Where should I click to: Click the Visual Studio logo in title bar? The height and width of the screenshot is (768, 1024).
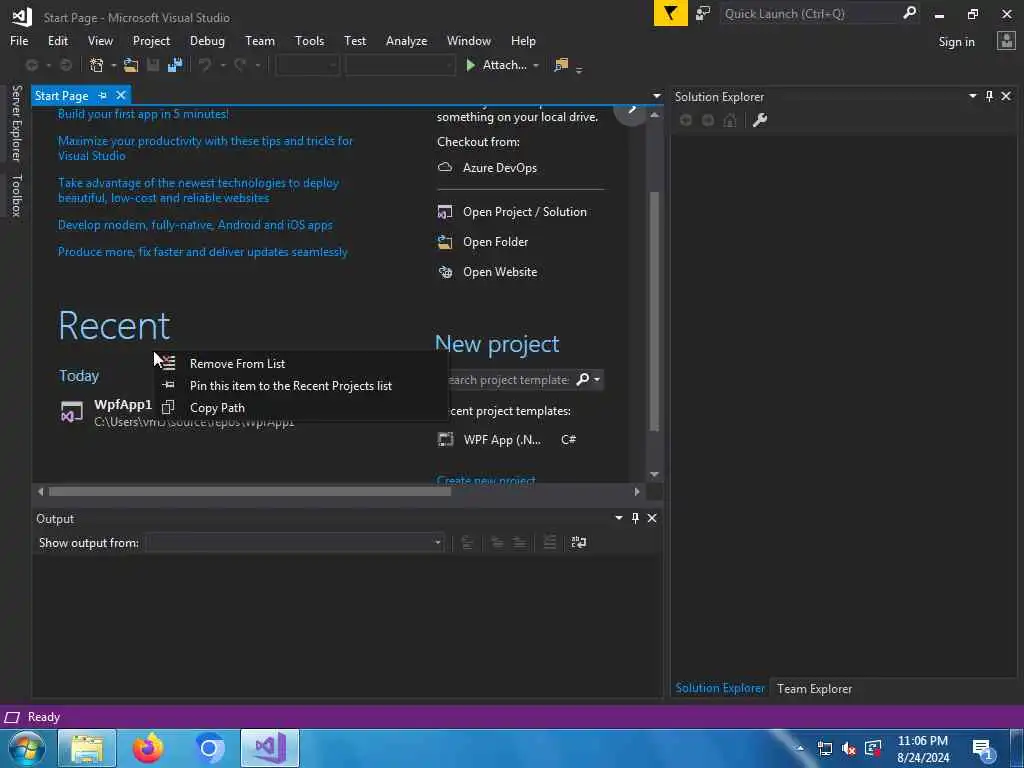[21, 16]
